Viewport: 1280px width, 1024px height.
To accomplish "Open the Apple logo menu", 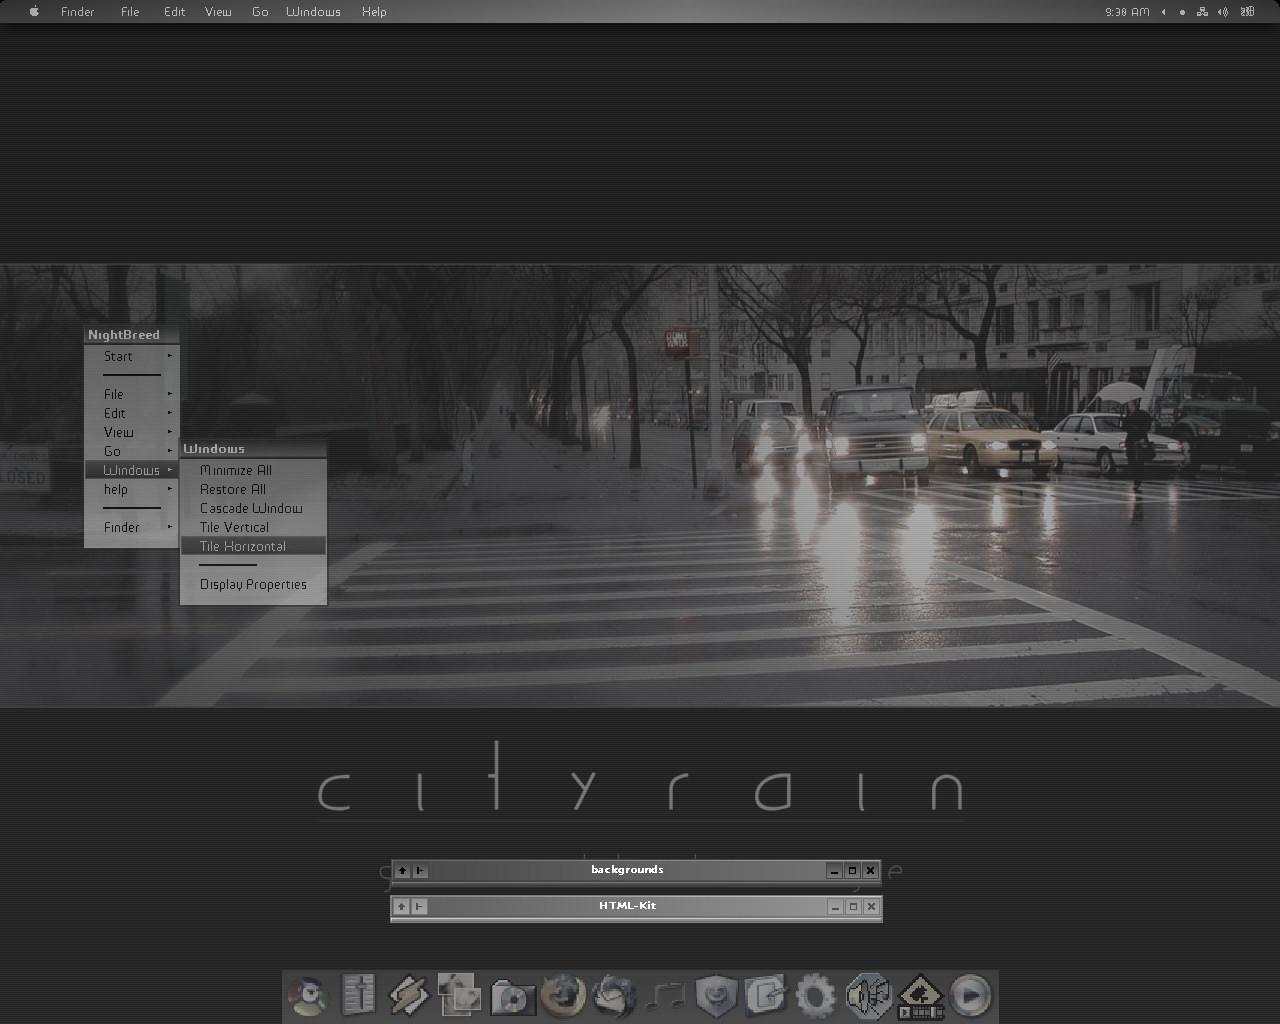I will pyautogui.click(x=34, y=12).
